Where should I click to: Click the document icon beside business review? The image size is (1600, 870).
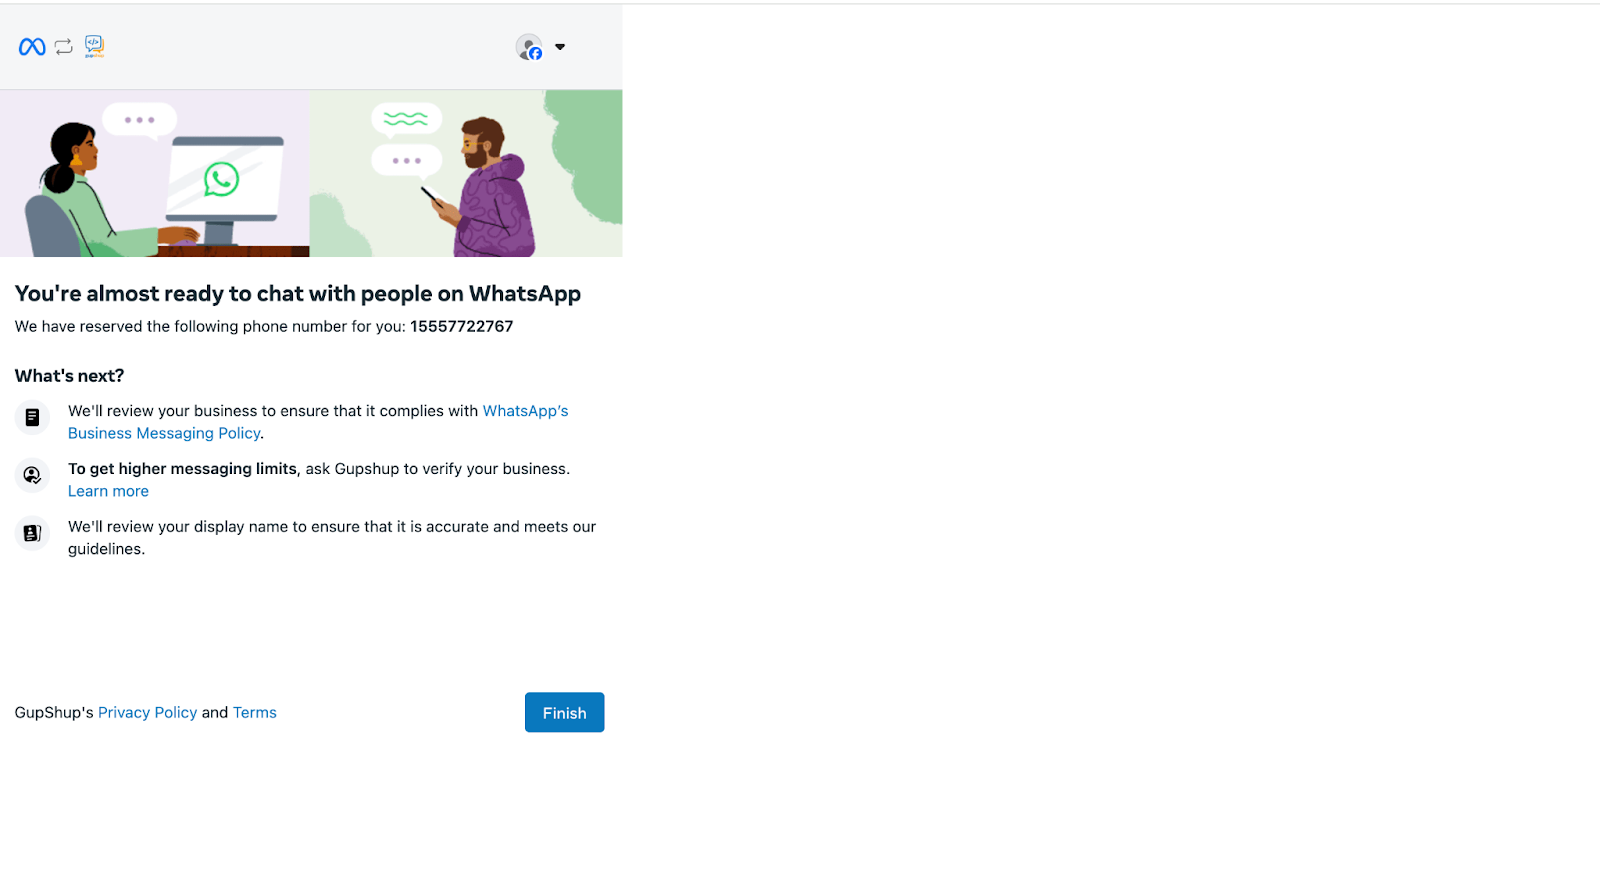click(x=32, y=417)
